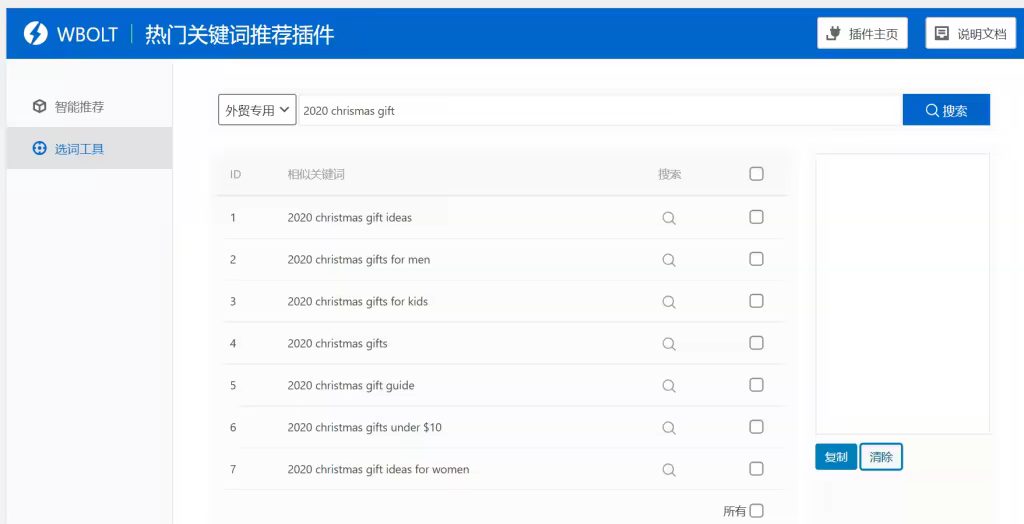This screenshot has height=524, width=1024.
Task: Select '2020 christmas gift guide' checkbox
Action: tap(756, 384)
